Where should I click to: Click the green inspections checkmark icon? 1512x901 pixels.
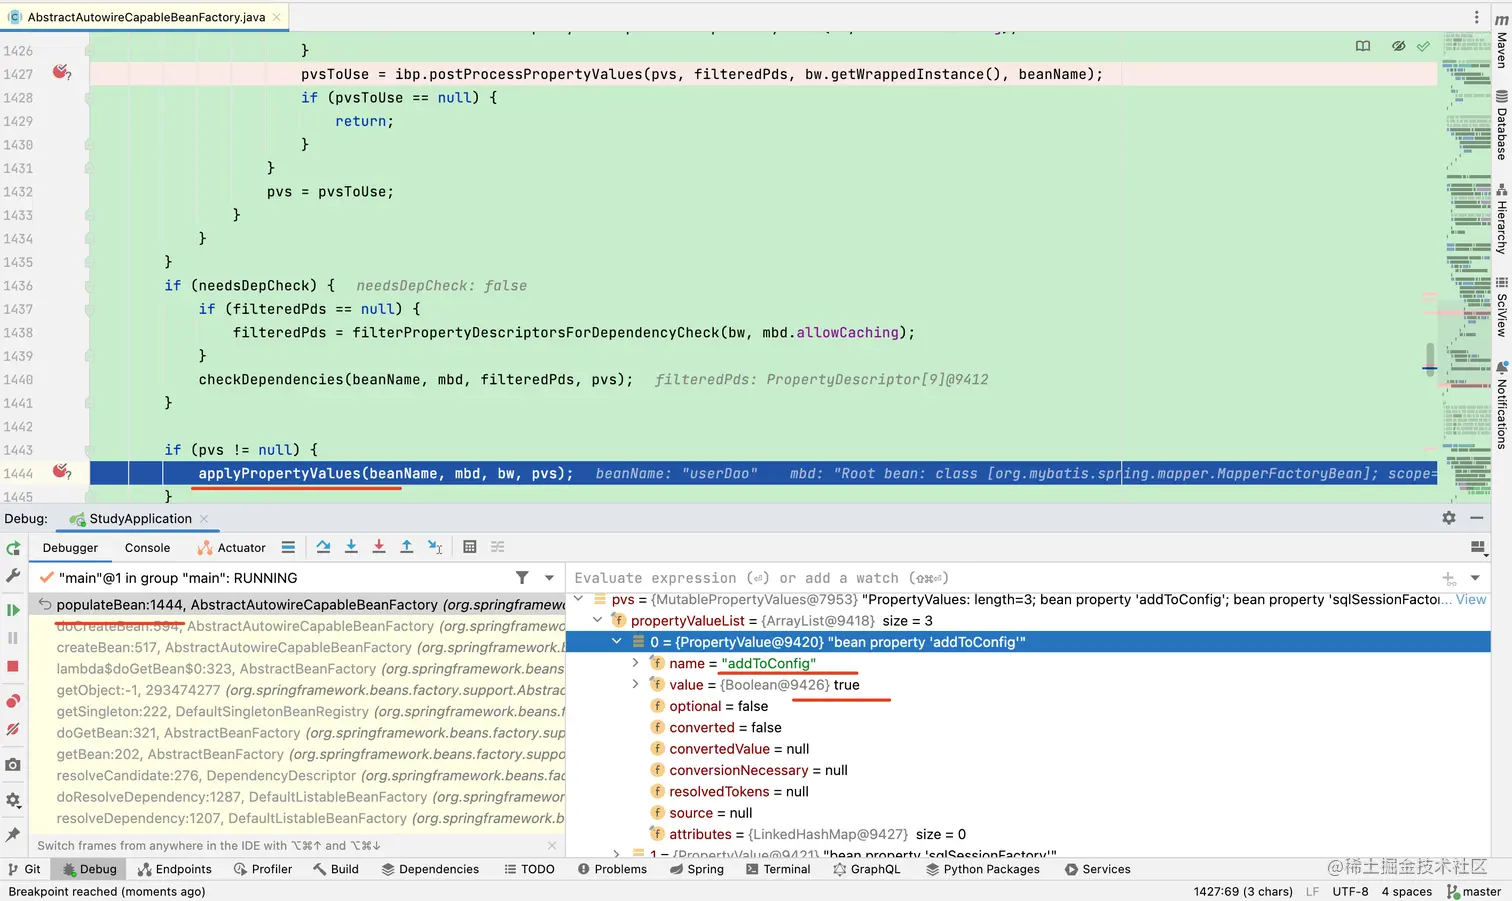(1423, 46)
